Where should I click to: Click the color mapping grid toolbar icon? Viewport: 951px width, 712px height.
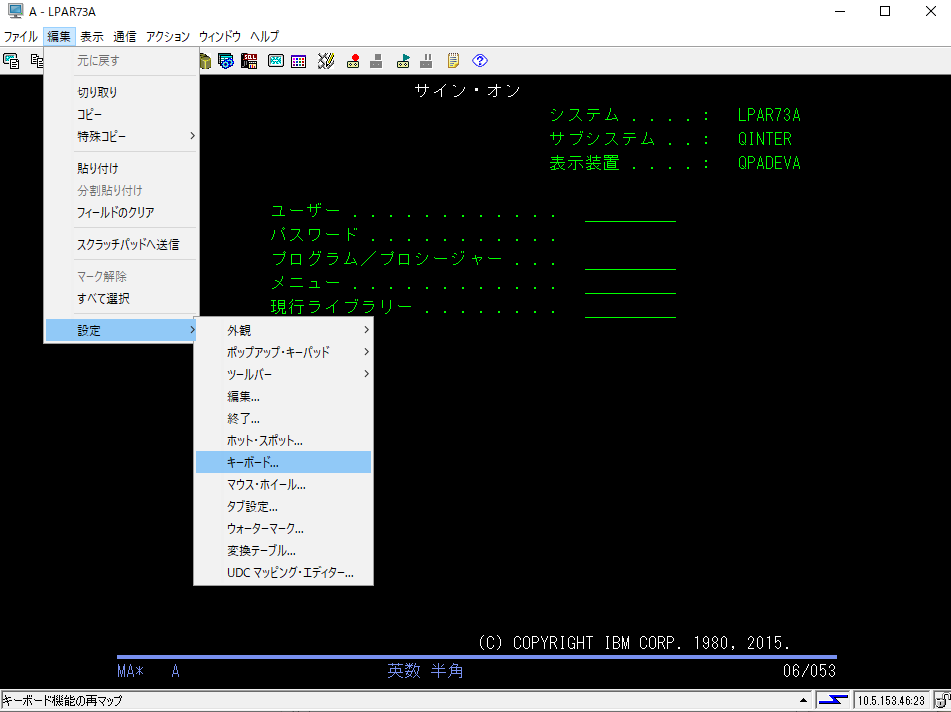coord(298,61)
